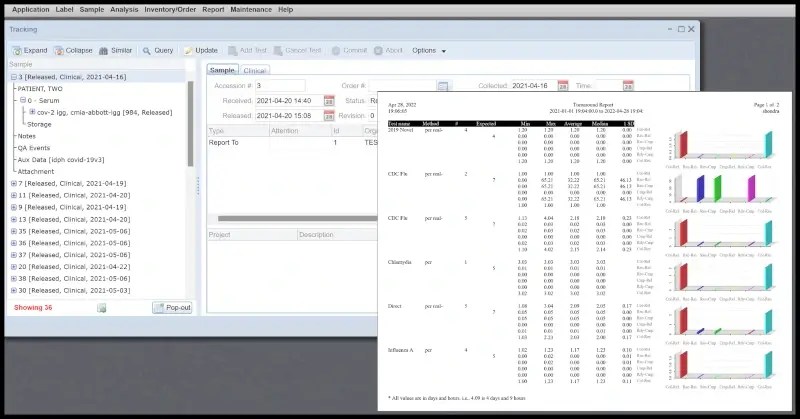Viewport: 800px width, 419px height.
Task: Open the Help menu
Action: [x=286, y=9]
